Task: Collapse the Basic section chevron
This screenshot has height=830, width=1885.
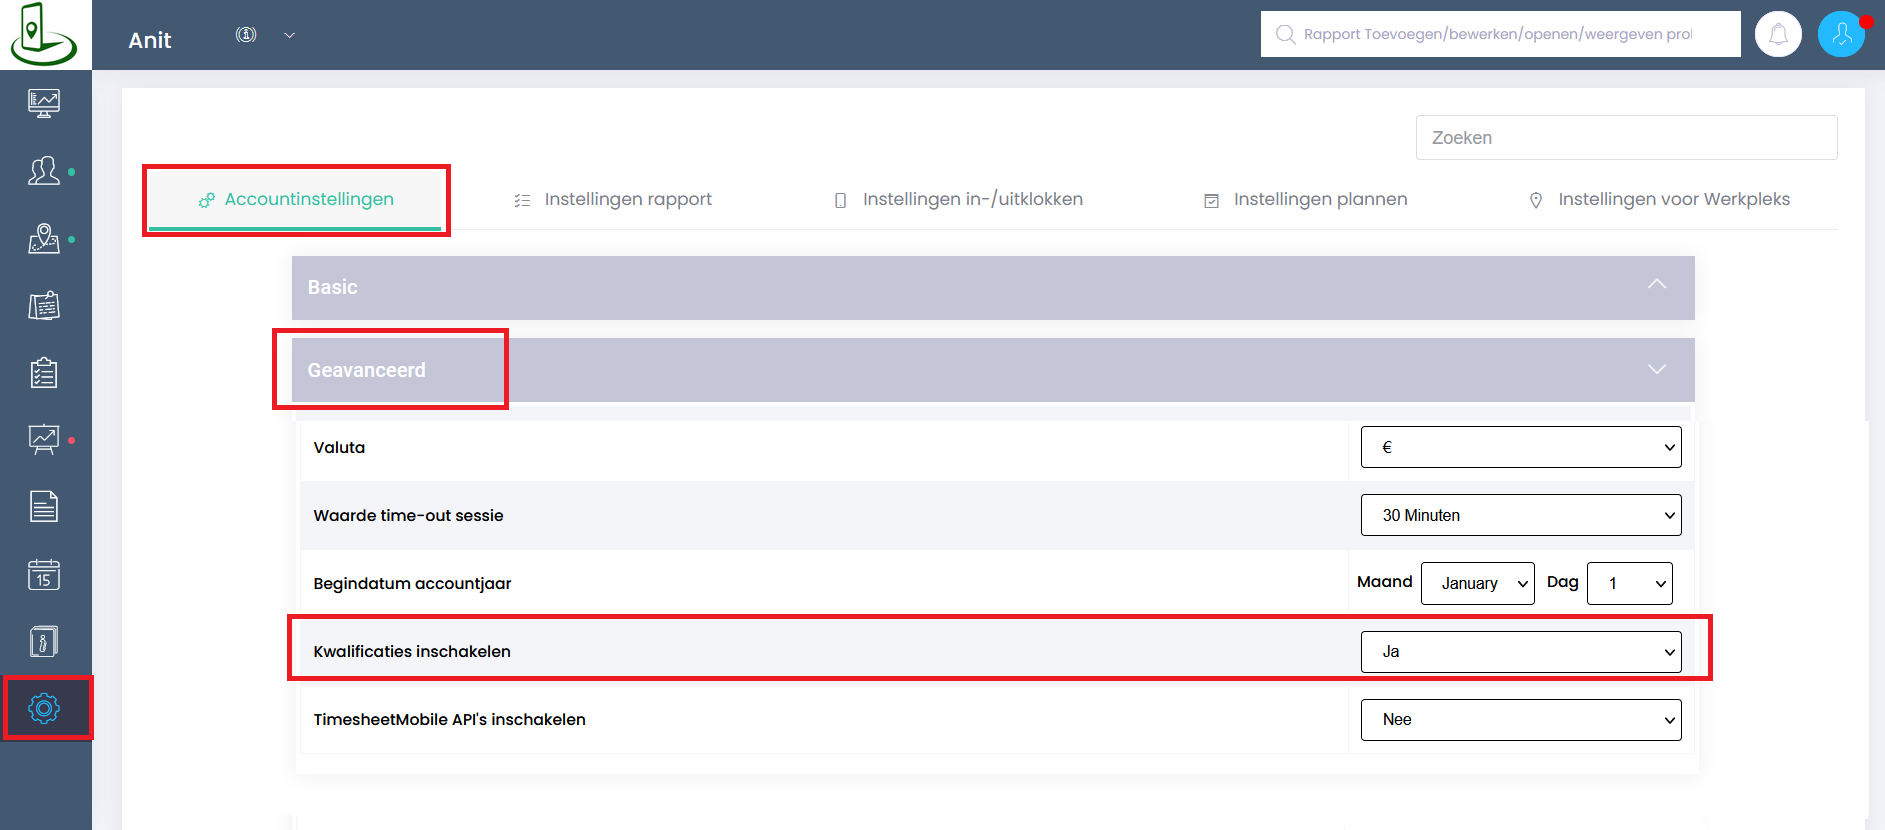Action: [x=1657, y=285]
